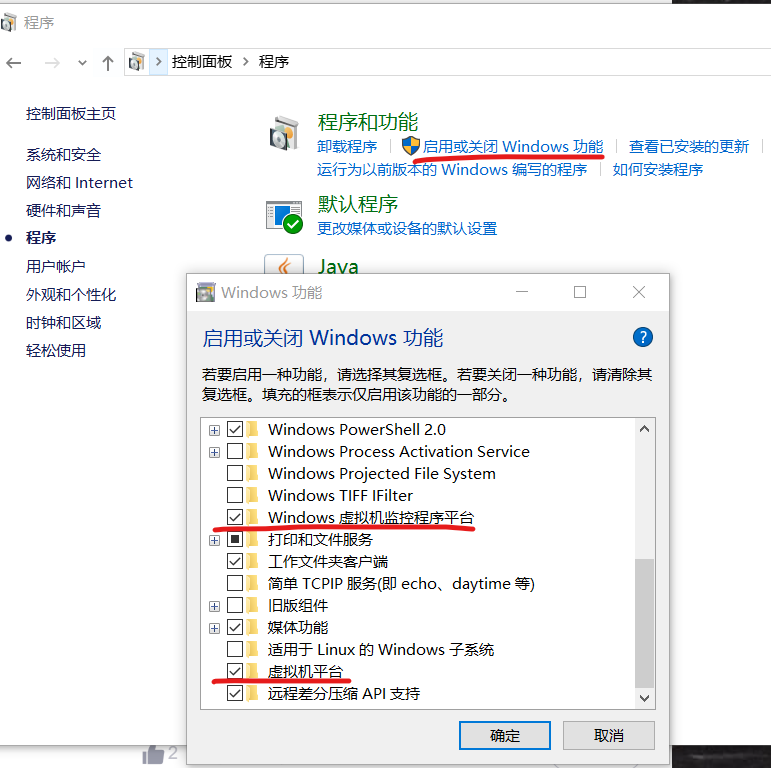Expand the 媒体功能 node
Screen dimensions: 771x768
coord(214,628)
